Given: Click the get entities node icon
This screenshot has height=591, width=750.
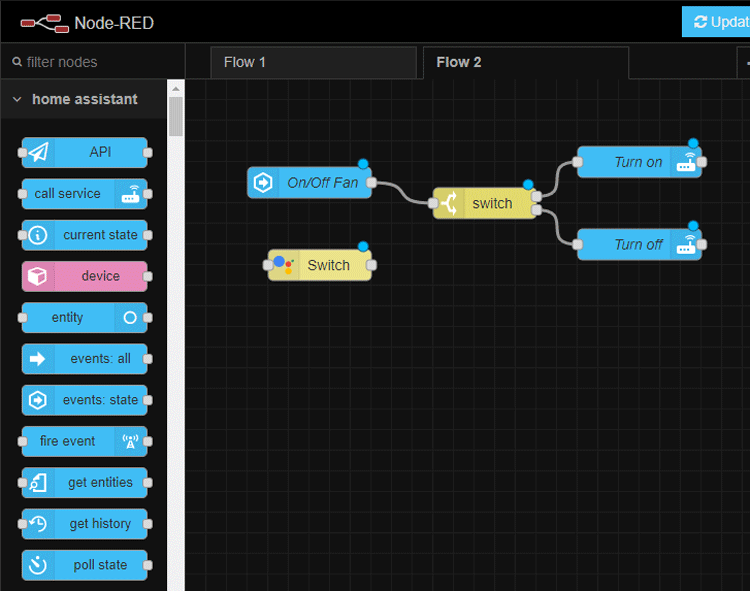Looking at the screenshot, I should pos(38,482).
